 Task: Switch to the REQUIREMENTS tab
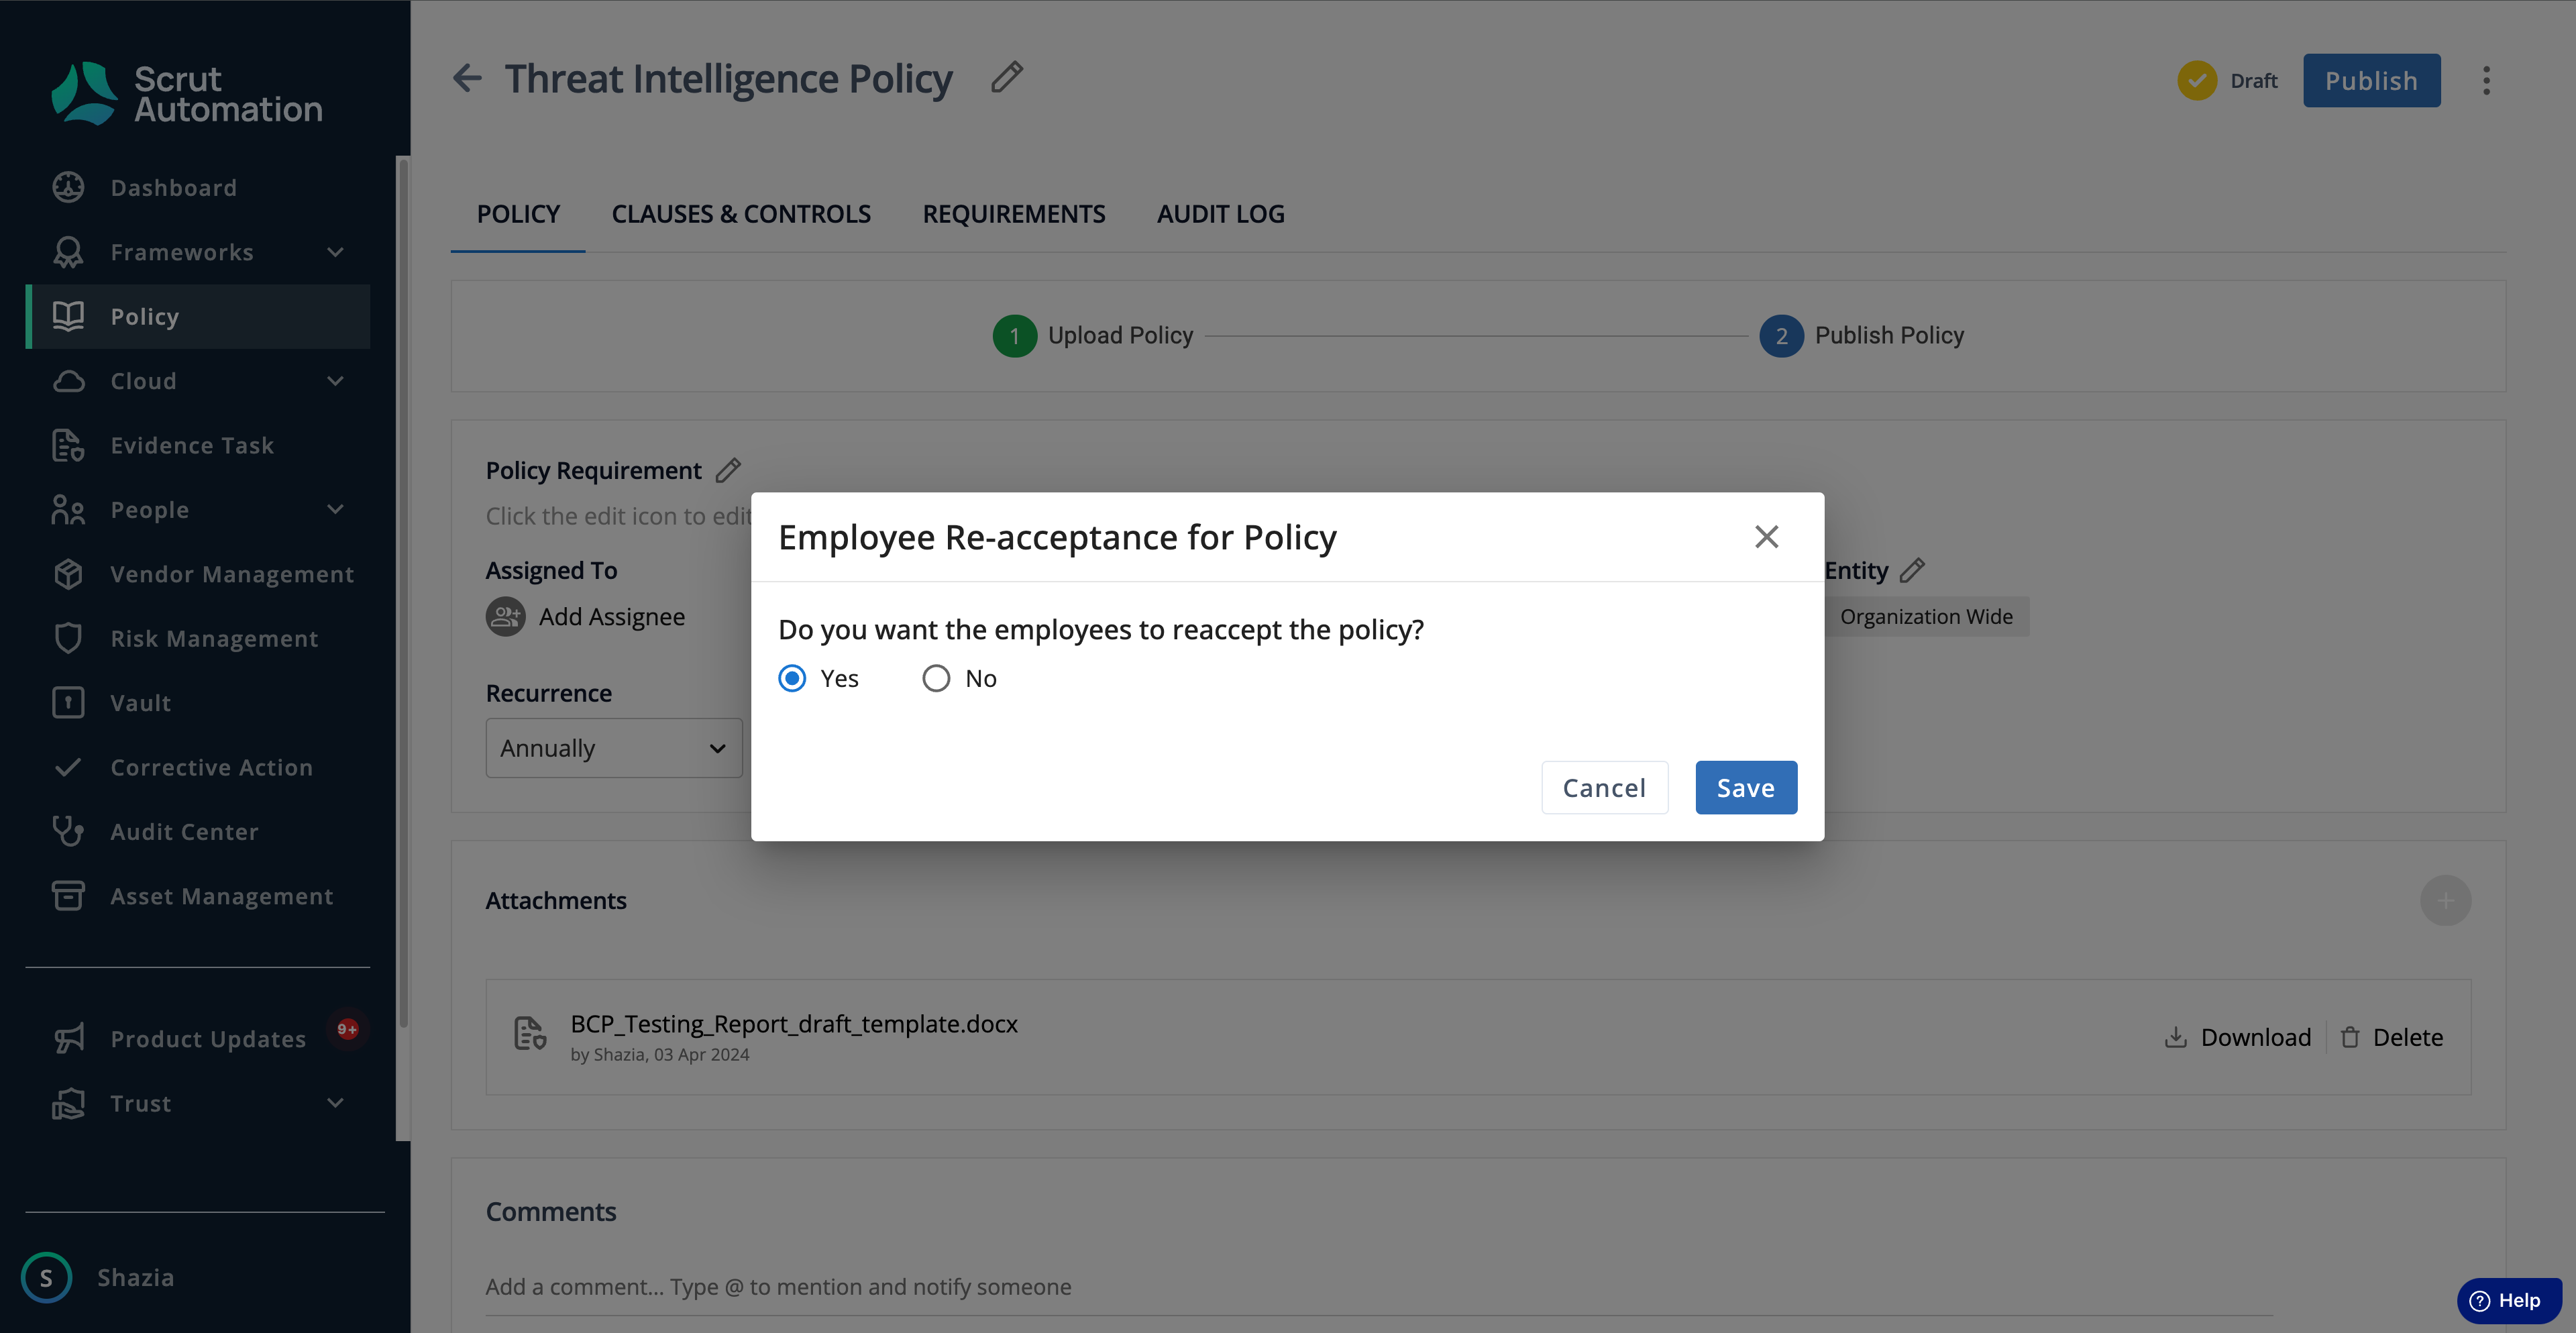1014,214
